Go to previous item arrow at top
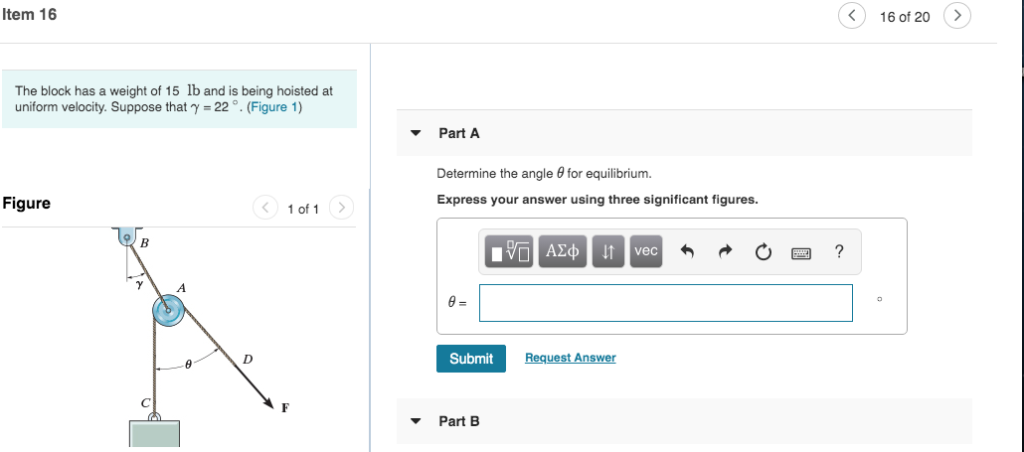This screenshot has height=452, width=1024. (x=852, y=16)
